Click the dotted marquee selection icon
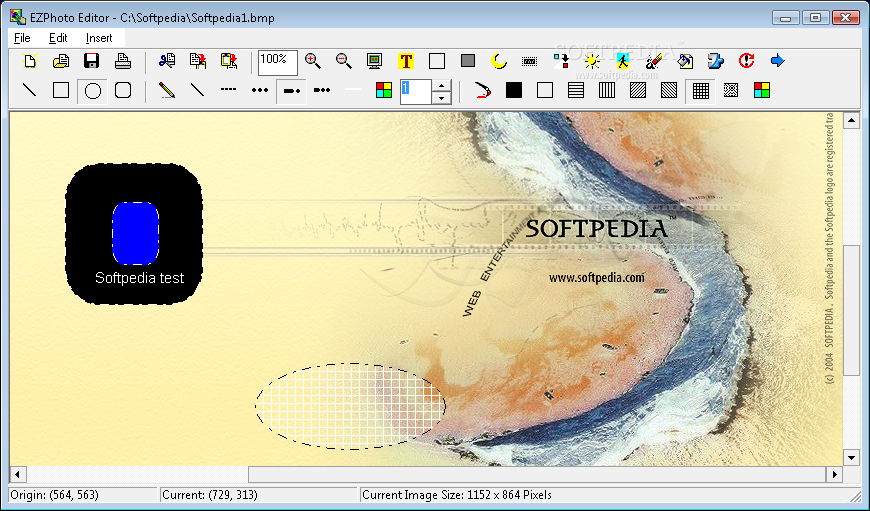 [530, 61]
